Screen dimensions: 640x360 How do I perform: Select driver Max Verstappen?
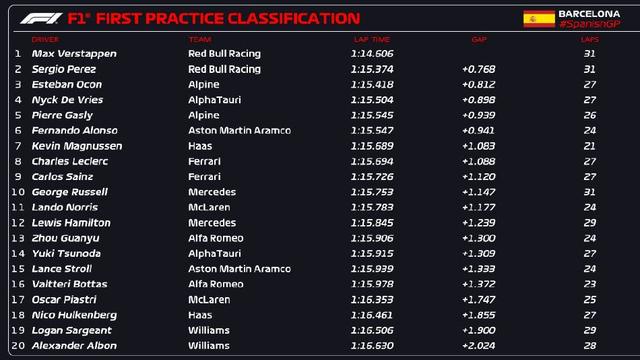point(74,54)
